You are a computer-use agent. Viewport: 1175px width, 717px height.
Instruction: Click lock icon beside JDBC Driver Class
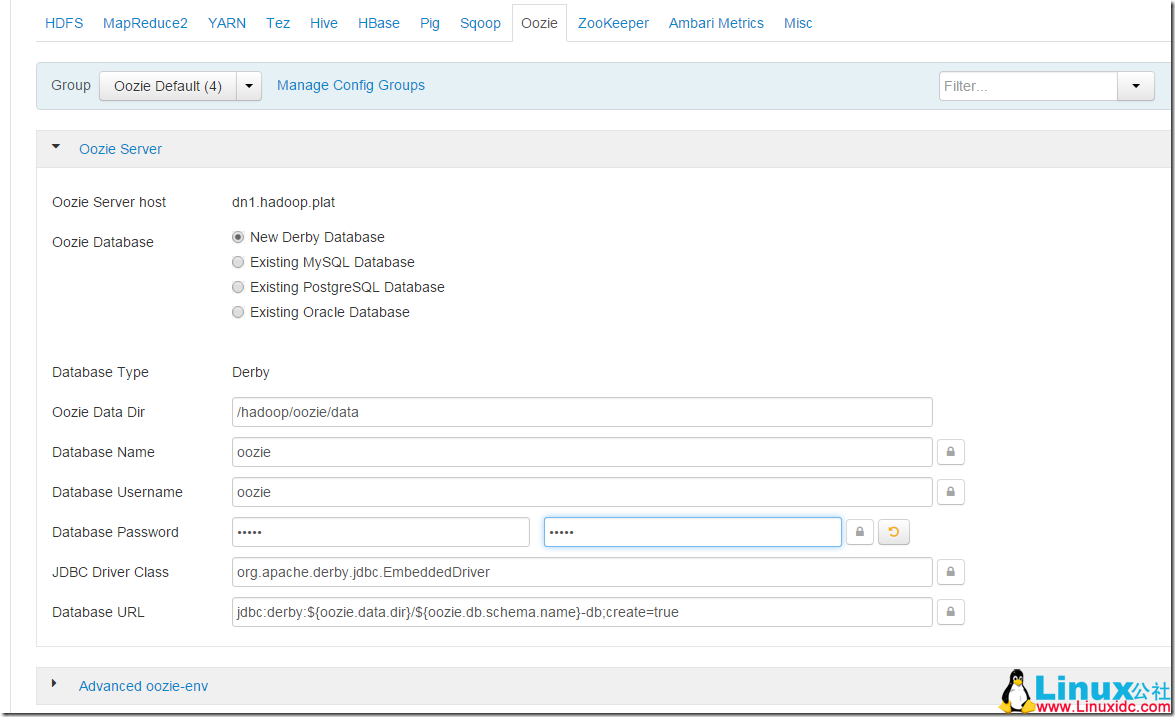coord(950,572)
